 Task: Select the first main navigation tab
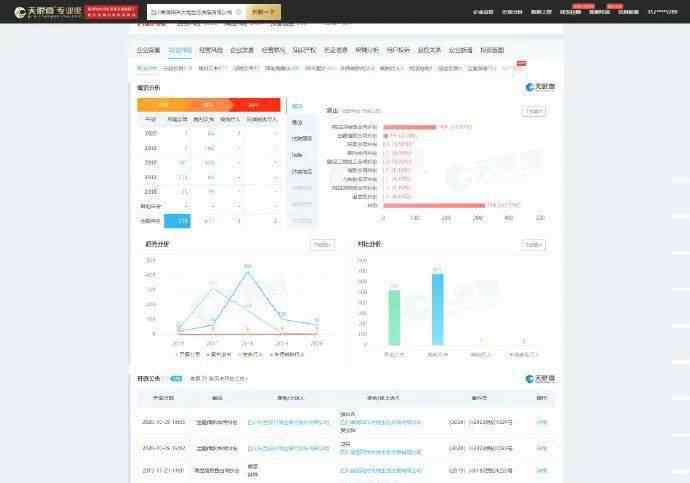pyautogui.click(x=148, y=49)
